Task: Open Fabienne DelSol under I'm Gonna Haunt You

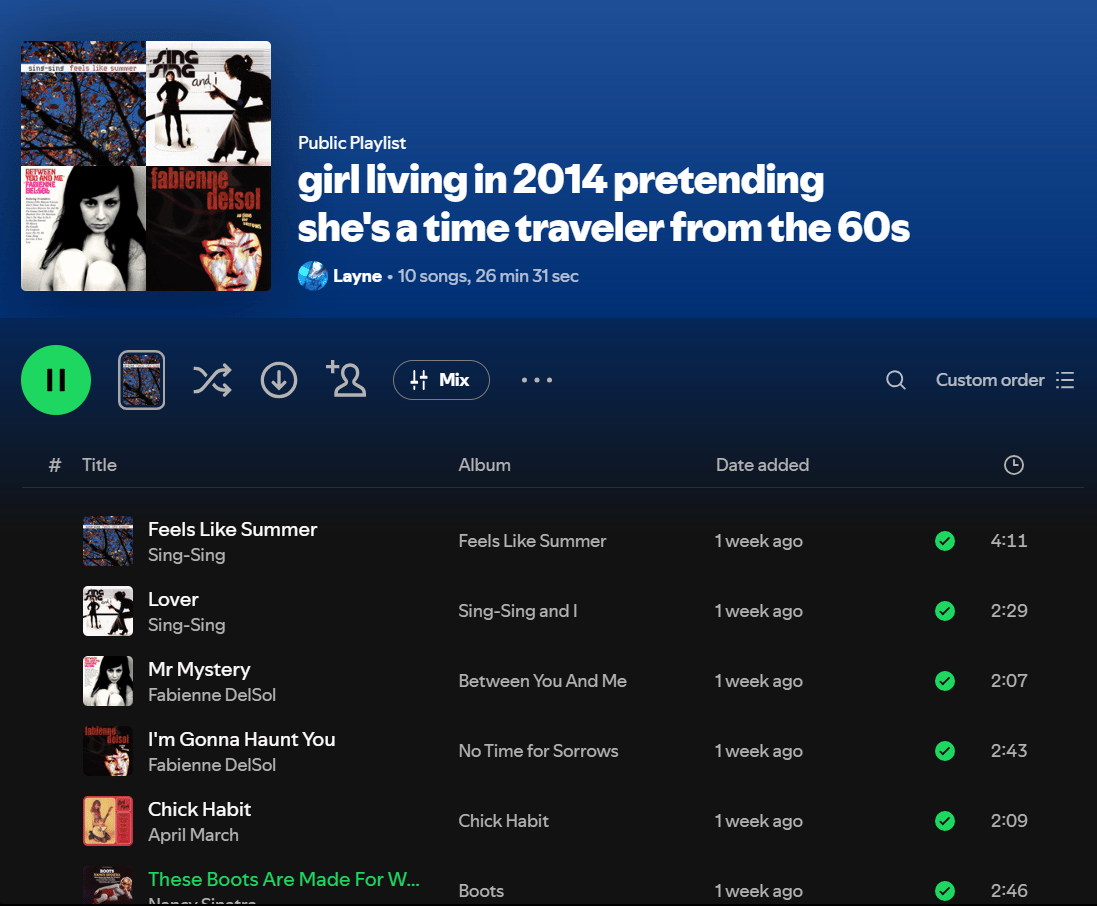Action: pos(212,765)
